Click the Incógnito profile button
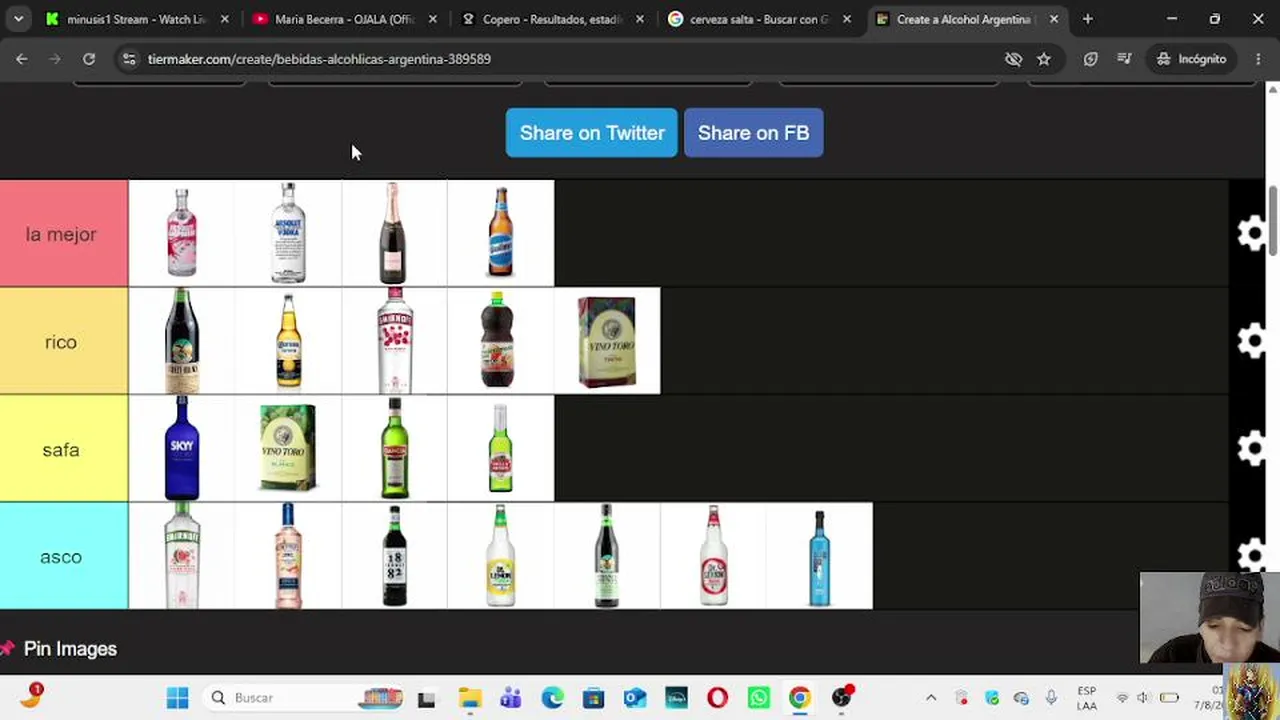 (1192, 59)
